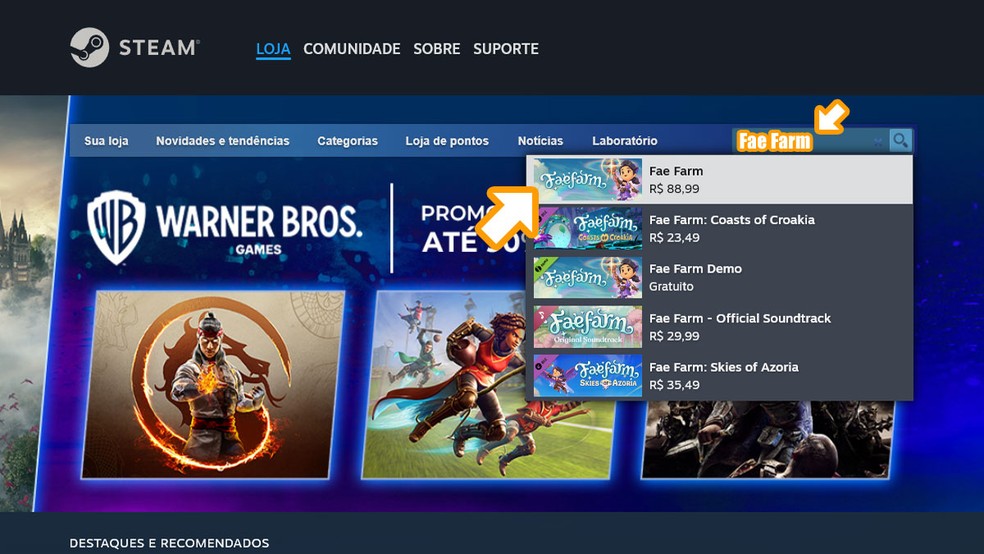984x554 pixels.
Task: Open Loja de pontos
Action: [x=447, y=141]
